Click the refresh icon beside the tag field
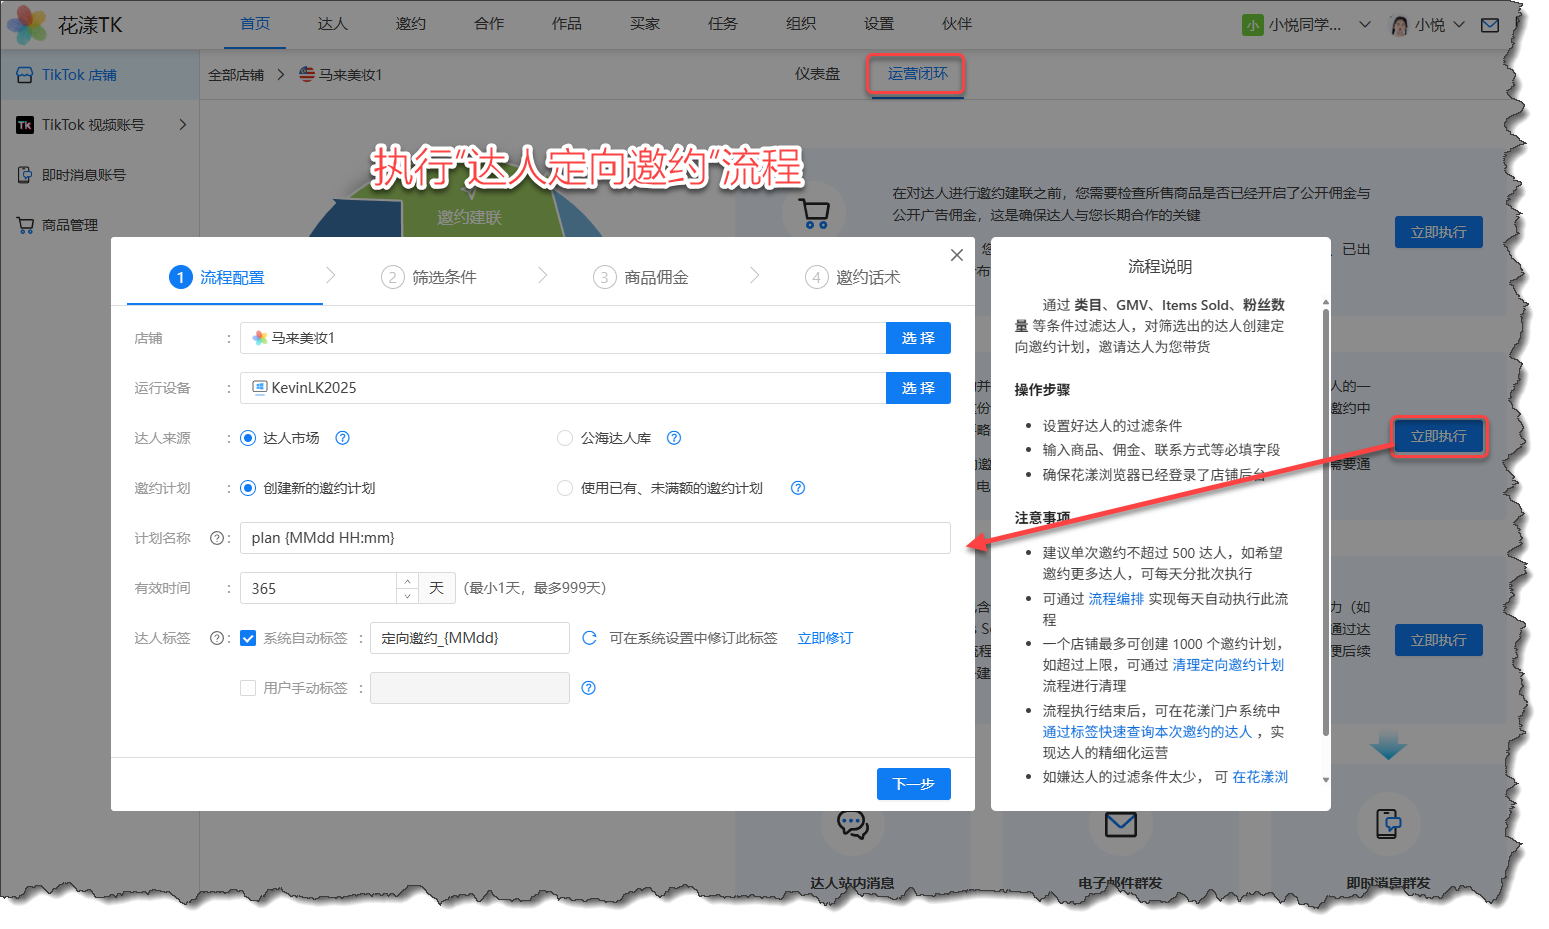Screen dimensions: 1549x929 click(x=589, y=638)
